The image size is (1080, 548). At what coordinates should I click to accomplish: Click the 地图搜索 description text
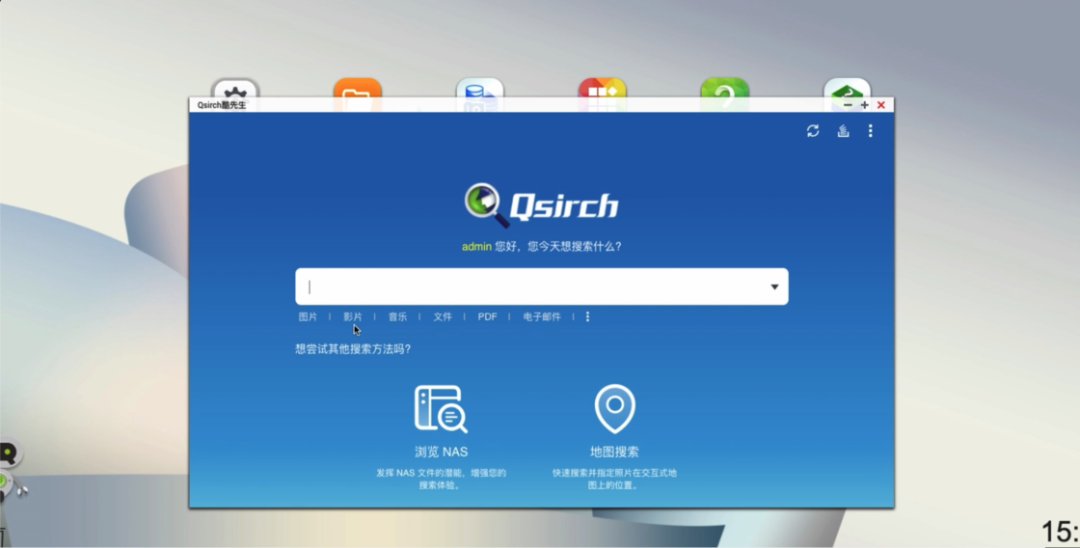(x=614, y=479)
